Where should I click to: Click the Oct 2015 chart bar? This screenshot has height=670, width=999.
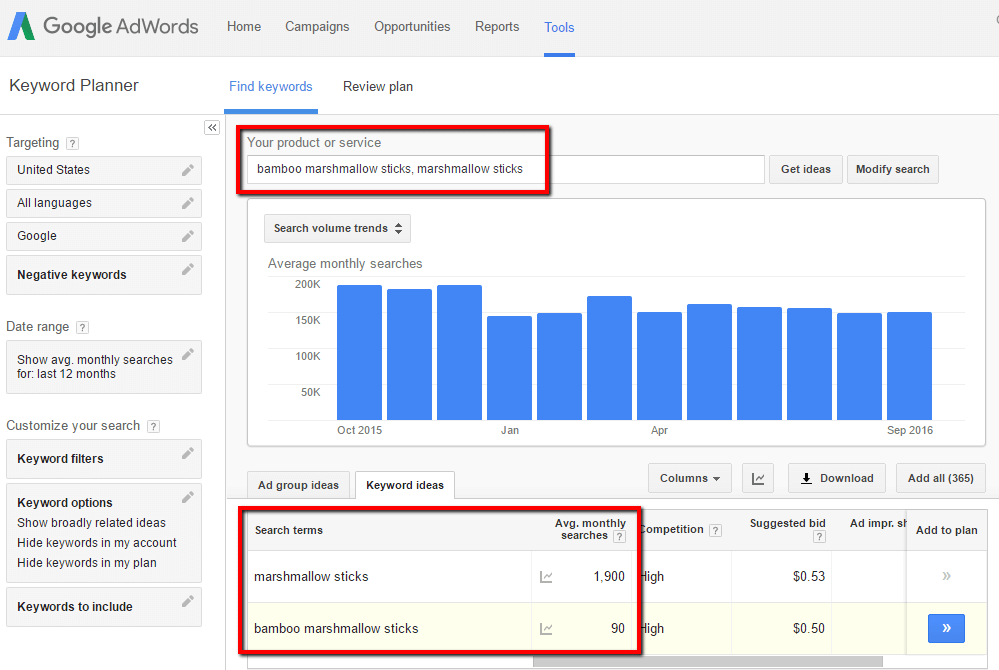pyautogui.click(x=359, y=353)
